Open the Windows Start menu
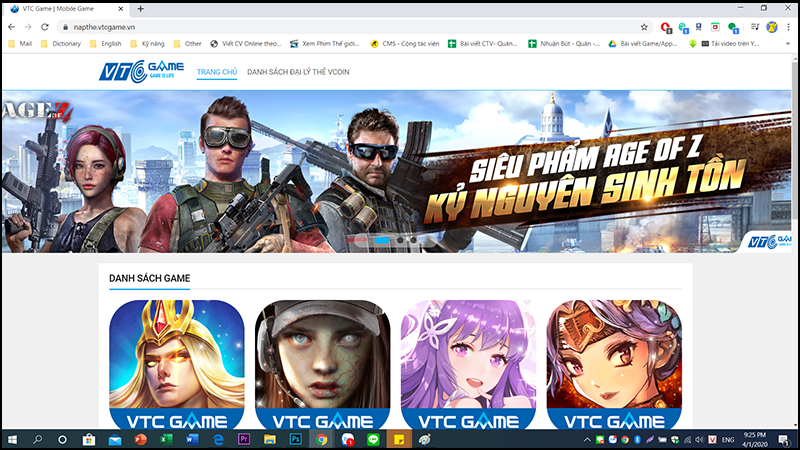This screenshot has width=800, height=450. pos(12,439)
